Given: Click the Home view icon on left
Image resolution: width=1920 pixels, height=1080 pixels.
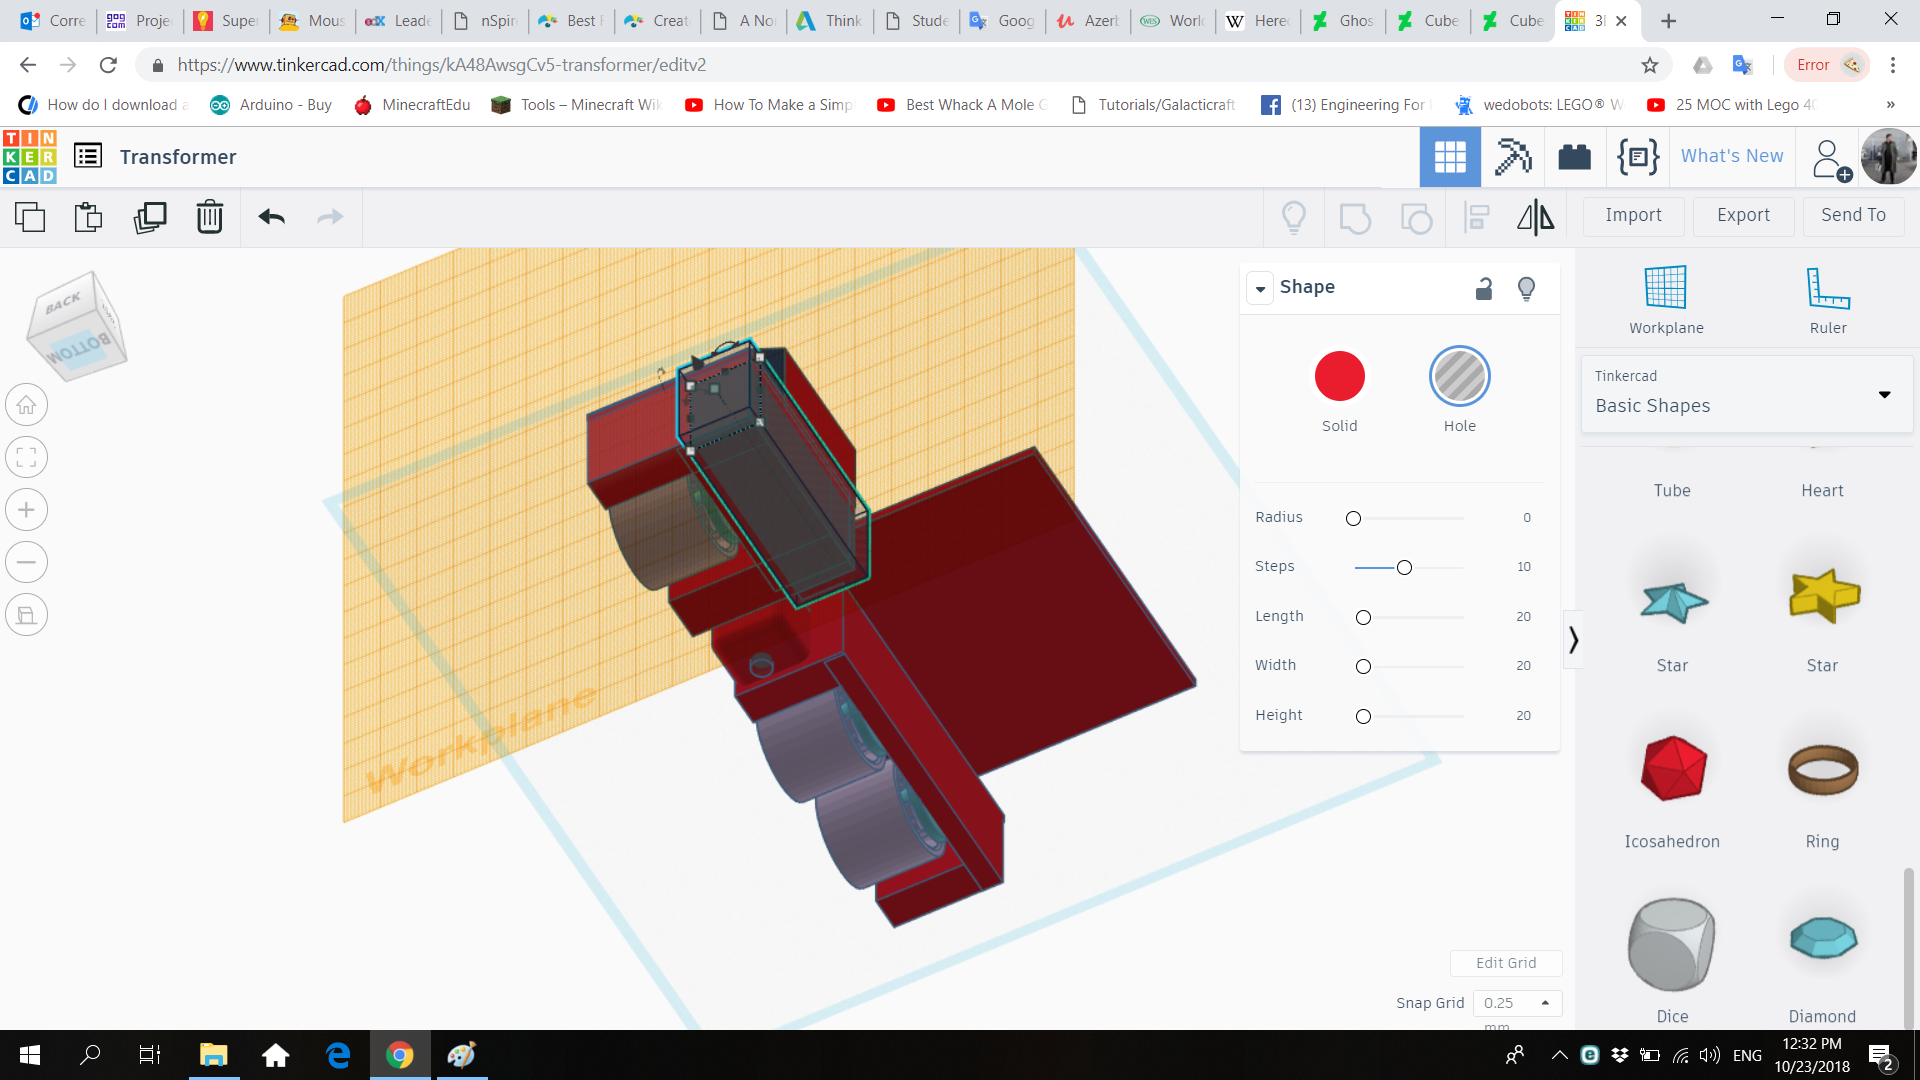Looking at the screenshot, I should click(27, 404).
